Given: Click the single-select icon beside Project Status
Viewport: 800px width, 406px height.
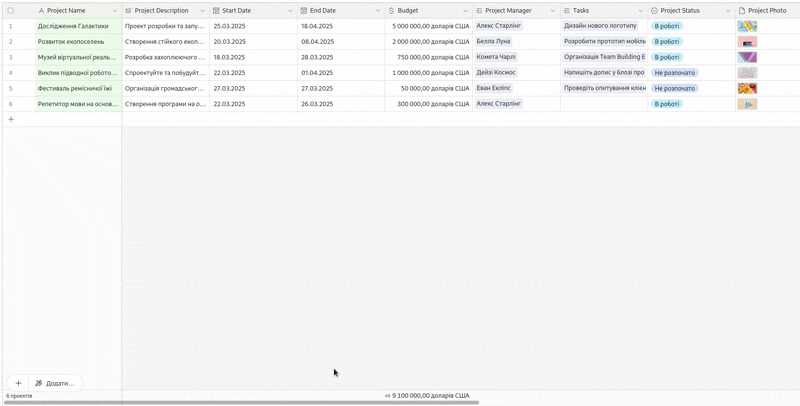Looking at the screenshot, I should (x=655, y=11).
